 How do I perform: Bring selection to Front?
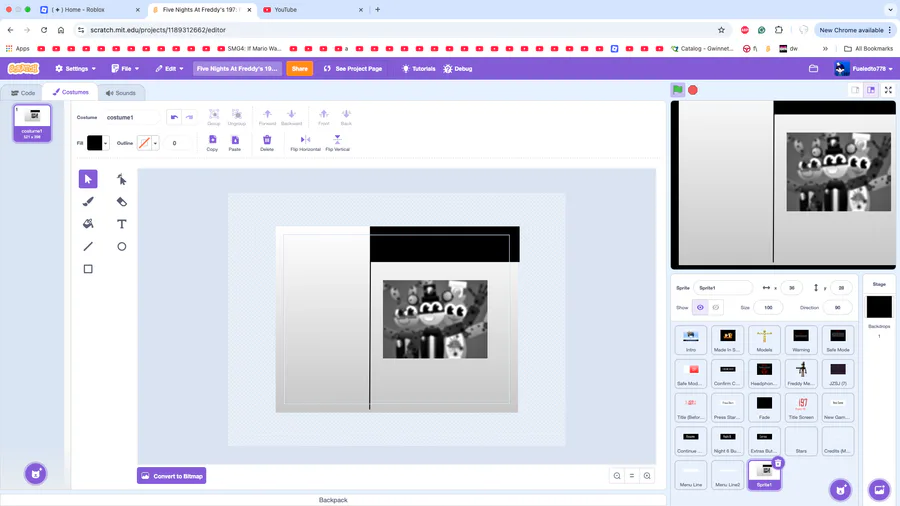324,117
